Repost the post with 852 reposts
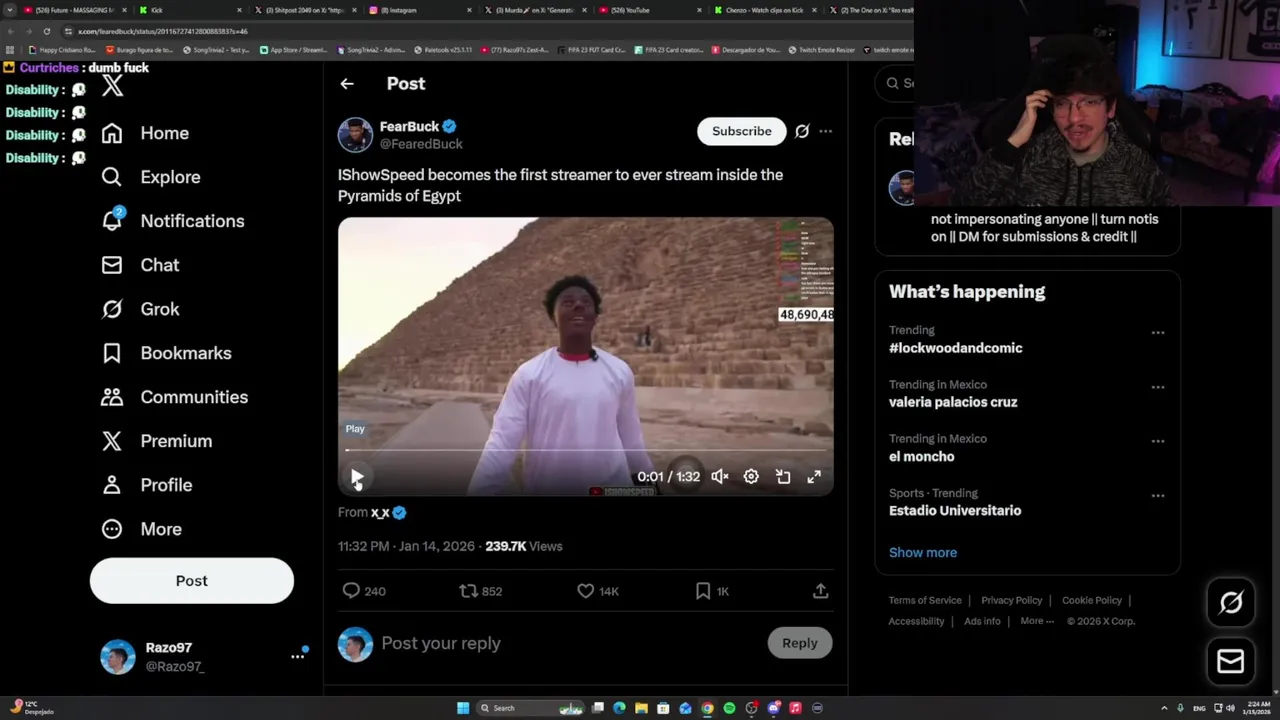This screenshot has width=1280, height=720. pos(480,591)
